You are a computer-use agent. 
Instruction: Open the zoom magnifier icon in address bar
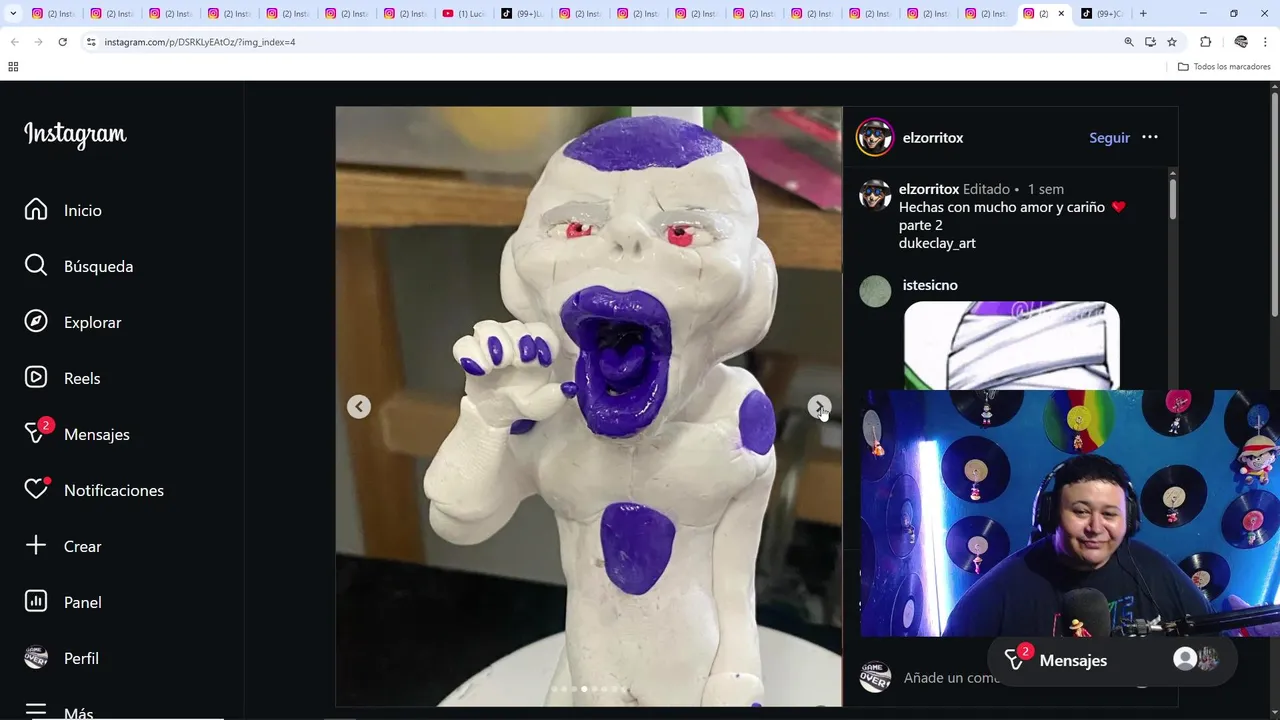(1129, 42)
